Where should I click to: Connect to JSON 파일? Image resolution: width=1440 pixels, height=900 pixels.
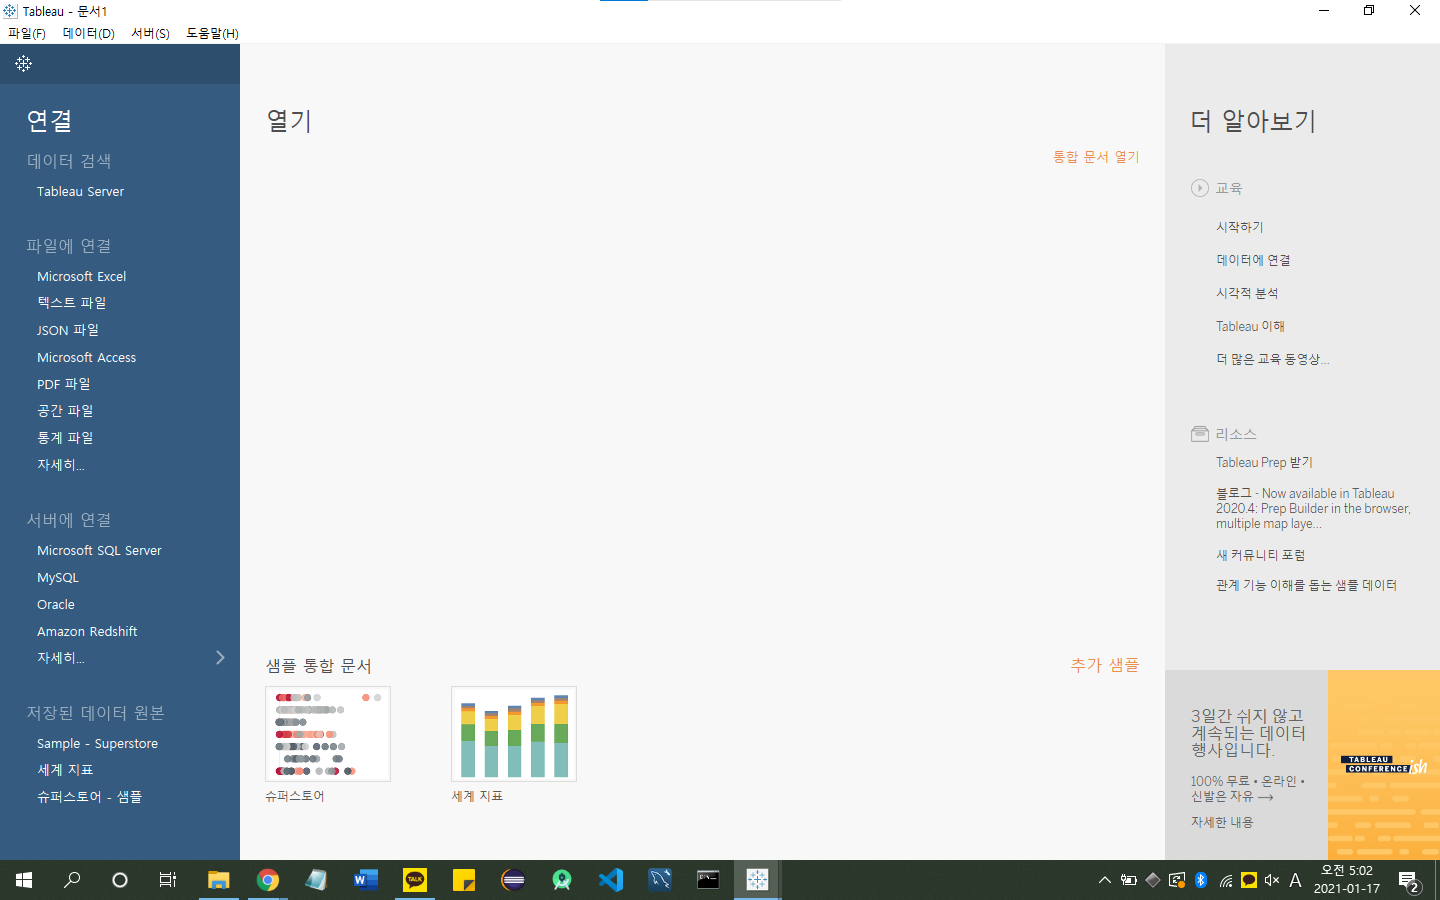pos(68,330)
